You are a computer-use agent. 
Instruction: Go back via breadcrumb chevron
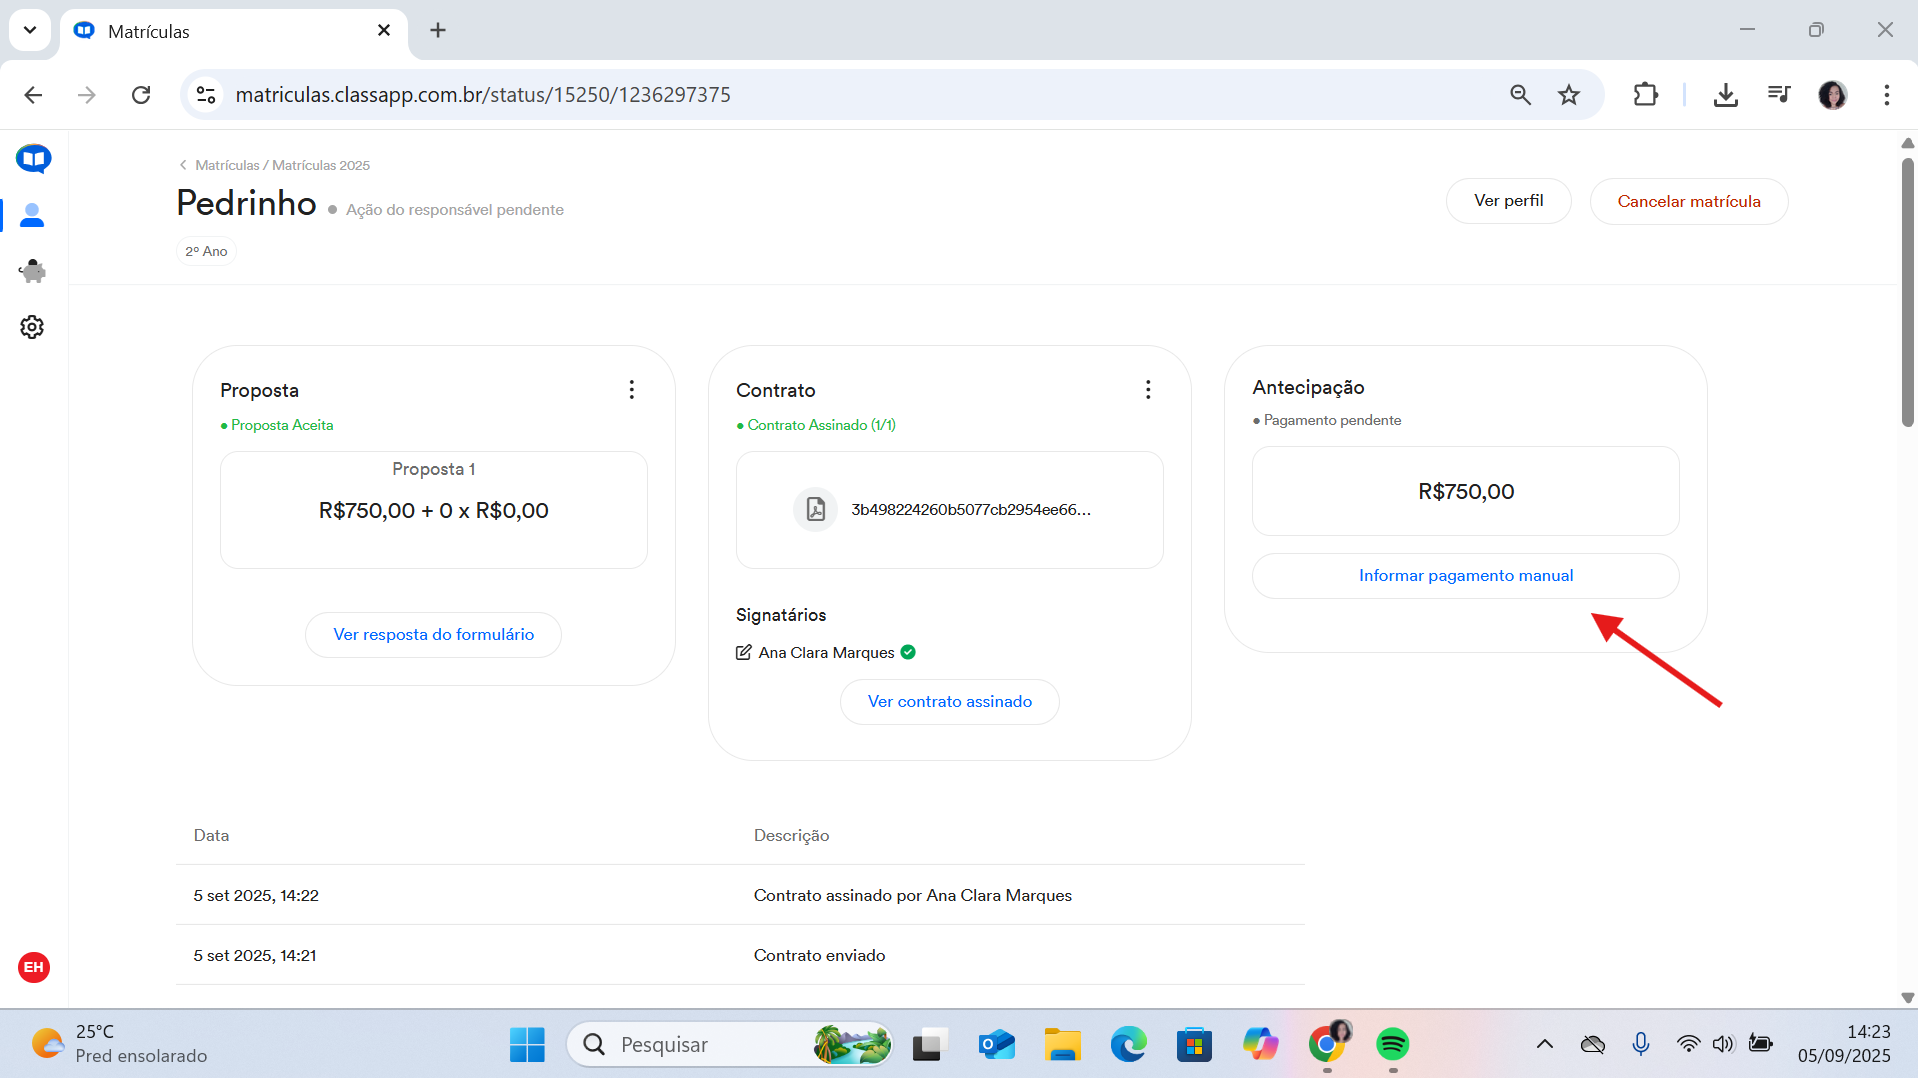[183, 165]
